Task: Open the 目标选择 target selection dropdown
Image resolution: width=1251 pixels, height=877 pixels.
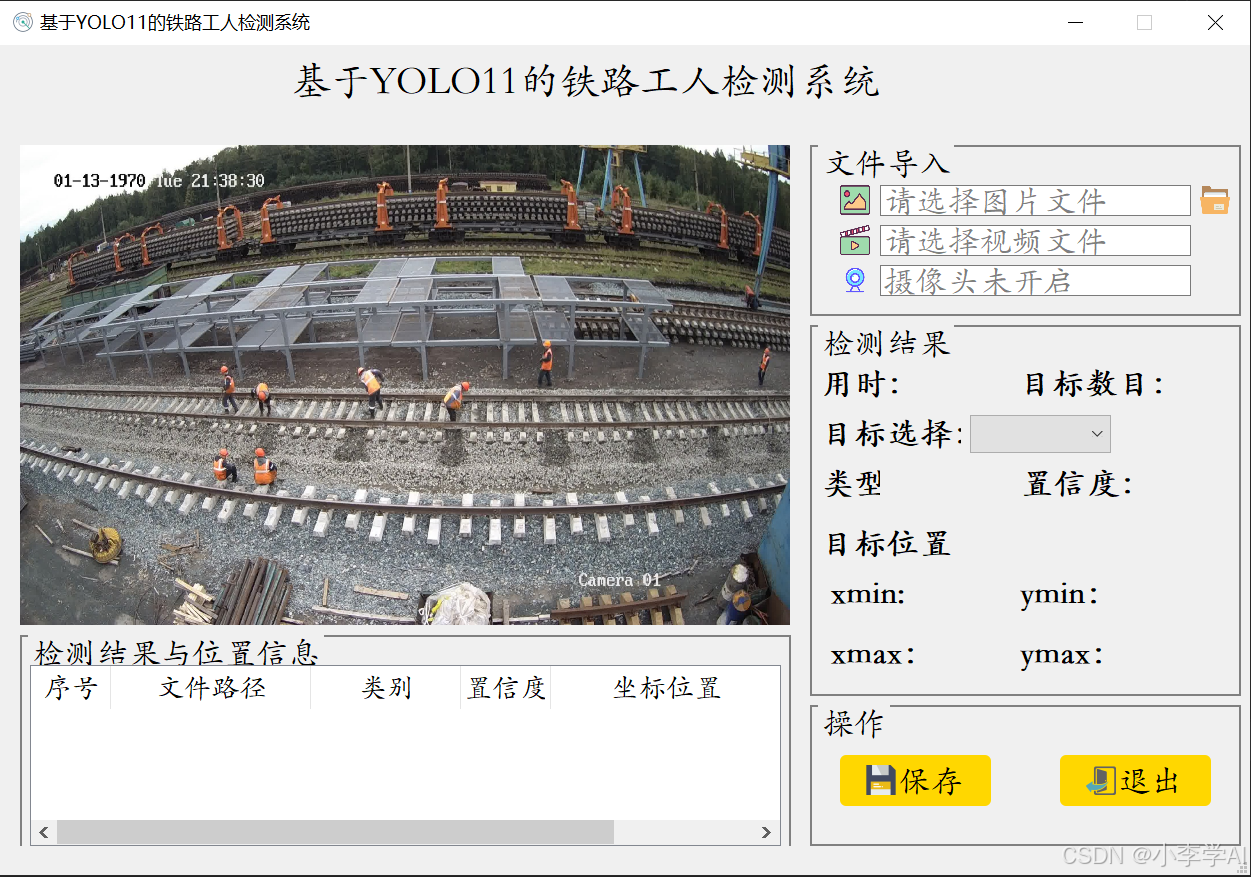Action: [1040, 433]
